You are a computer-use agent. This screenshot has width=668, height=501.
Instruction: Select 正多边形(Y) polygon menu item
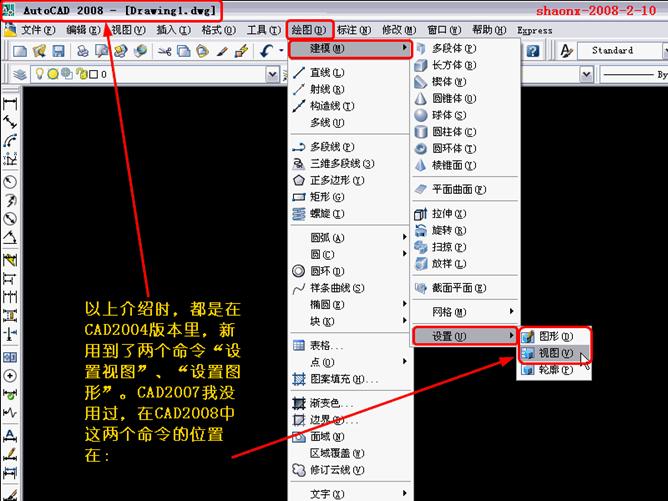[x=349, y=180]
